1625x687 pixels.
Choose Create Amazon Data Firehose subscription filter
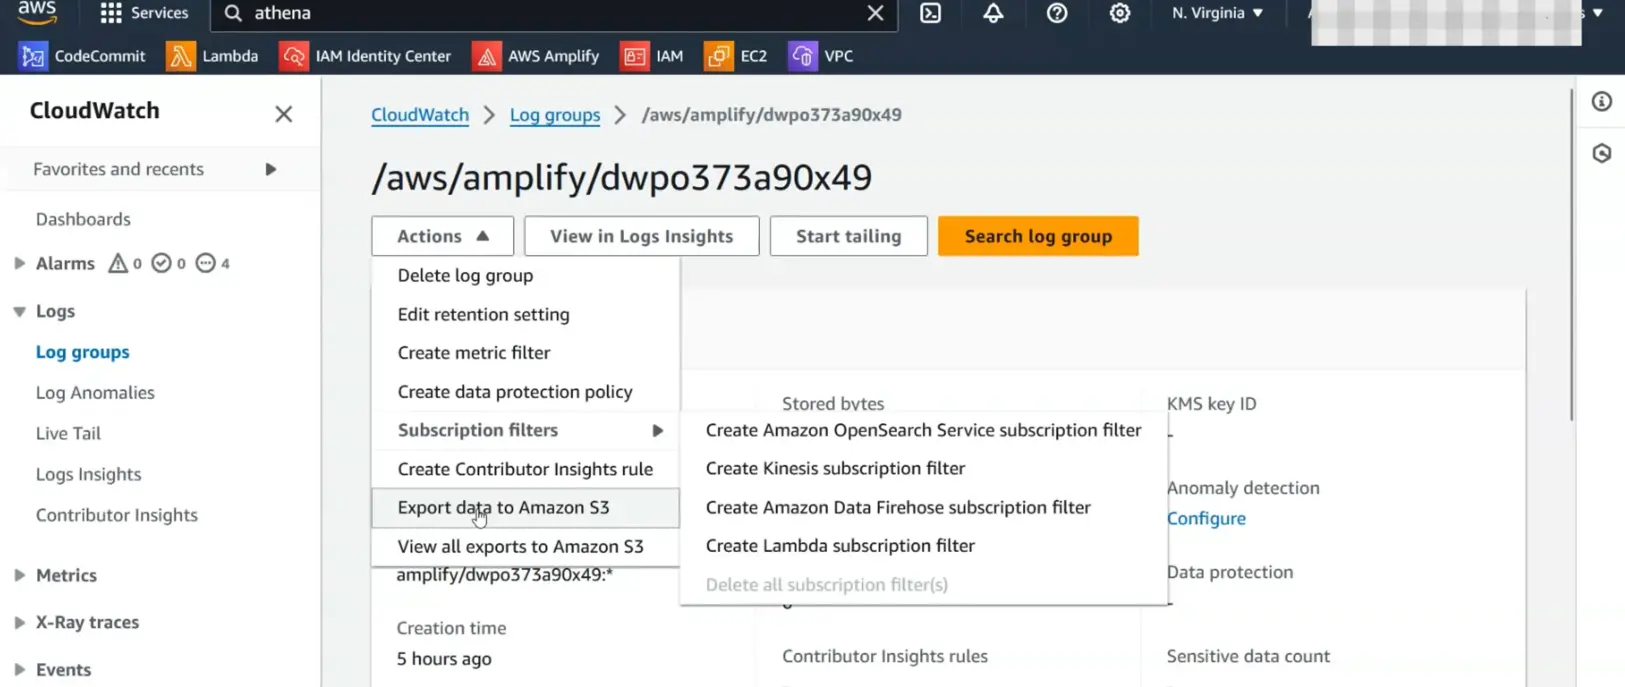[923, 507]
